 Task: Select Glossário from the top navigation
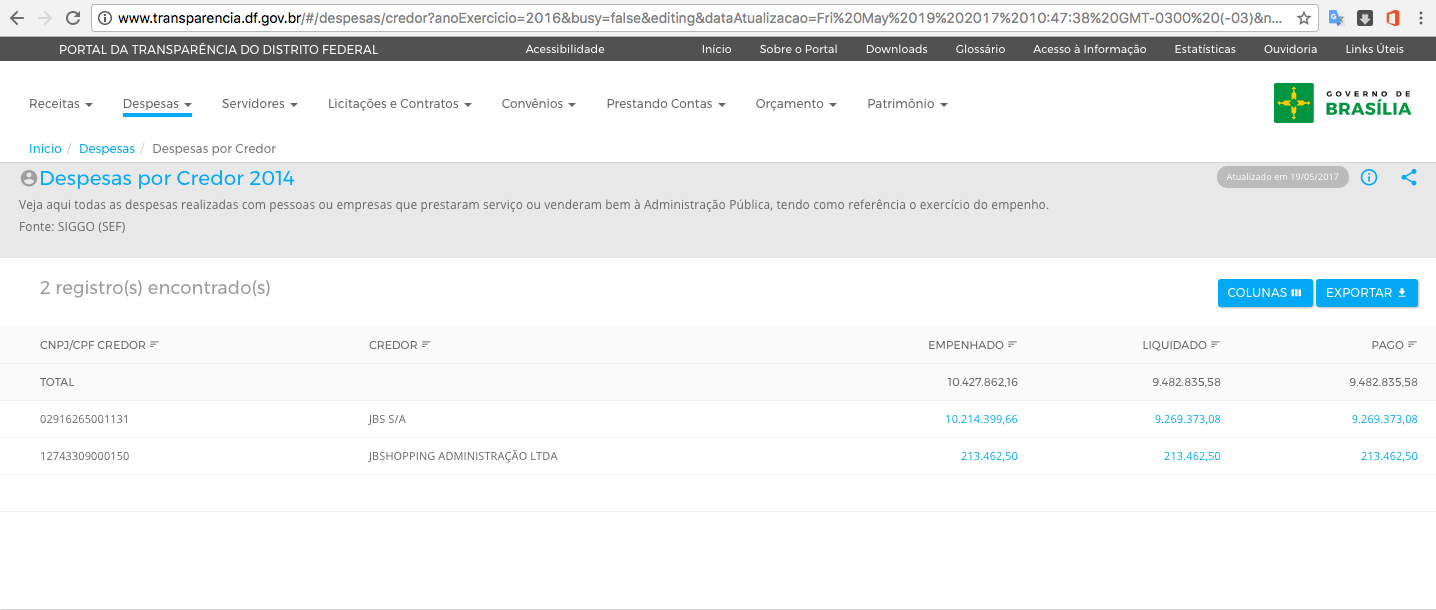pyautogui.click(x=980, y=49)
